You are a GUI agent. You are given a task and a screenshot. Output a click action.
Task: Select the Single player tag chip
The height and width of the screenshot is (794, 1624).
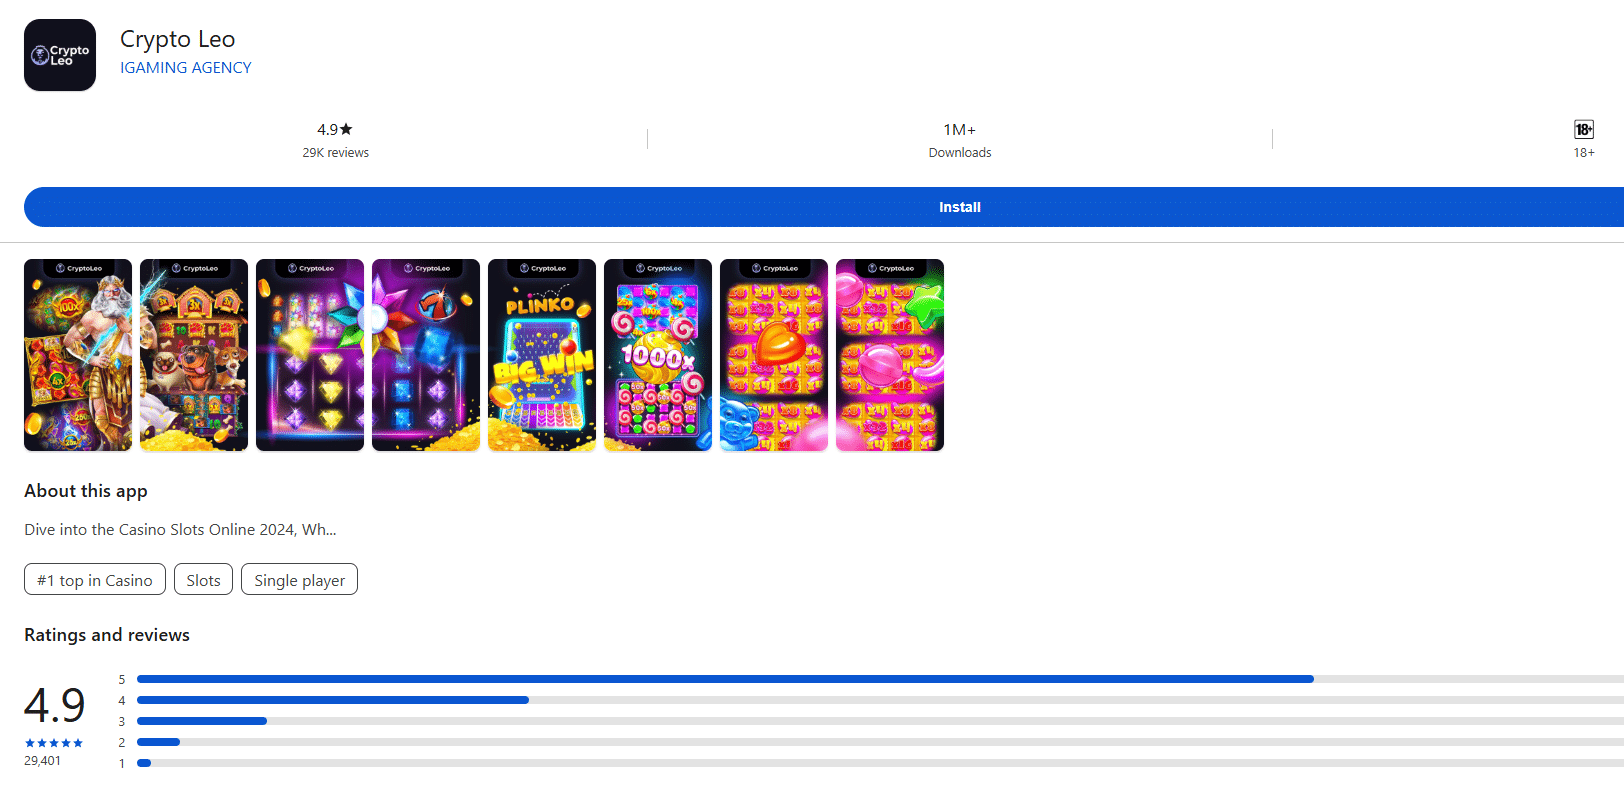point(299,580)
